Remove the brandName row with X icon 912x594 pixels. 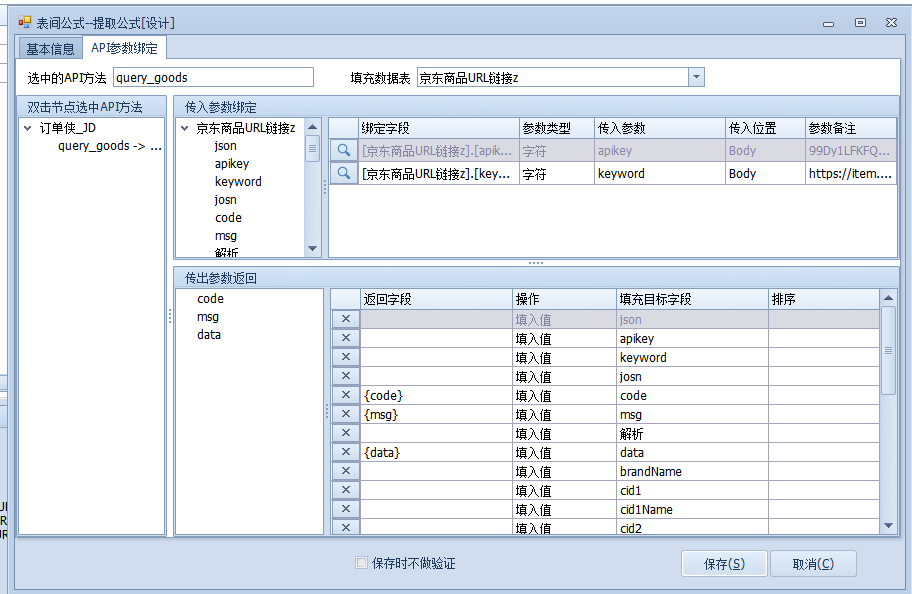(345, 472)
